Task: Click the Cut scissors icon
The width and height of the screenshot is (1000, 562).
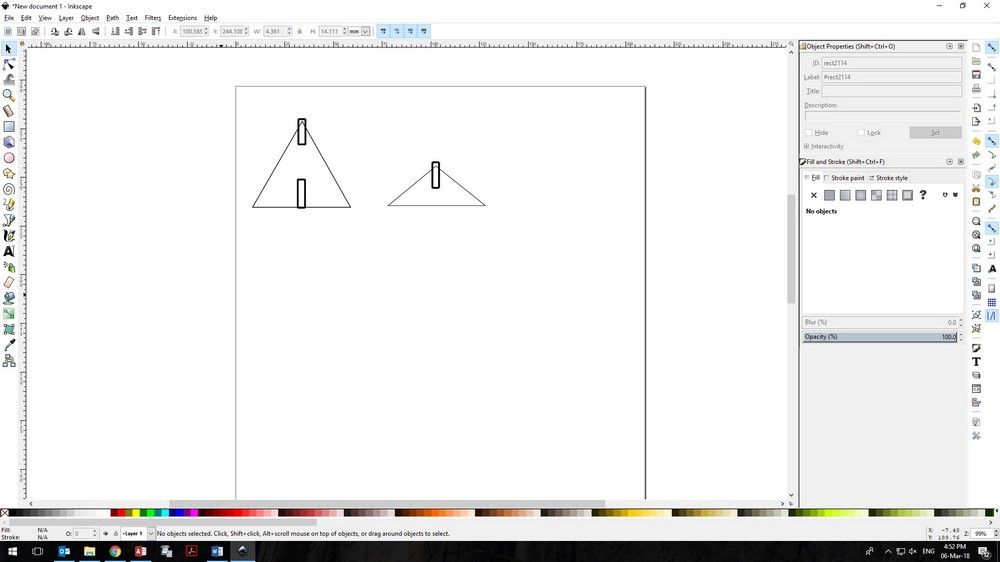Action: (976, 188)
